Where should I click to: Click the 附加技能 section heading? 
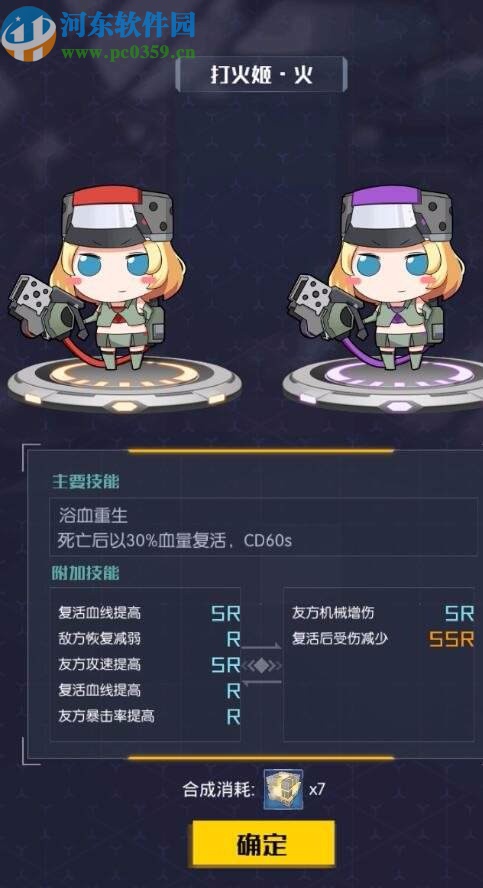pos(86,573)
